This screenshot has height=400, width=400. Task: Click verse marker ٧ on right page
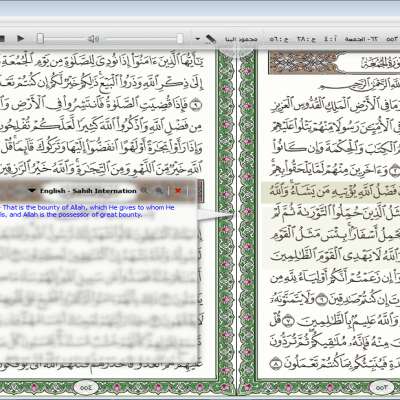[288, 321]
